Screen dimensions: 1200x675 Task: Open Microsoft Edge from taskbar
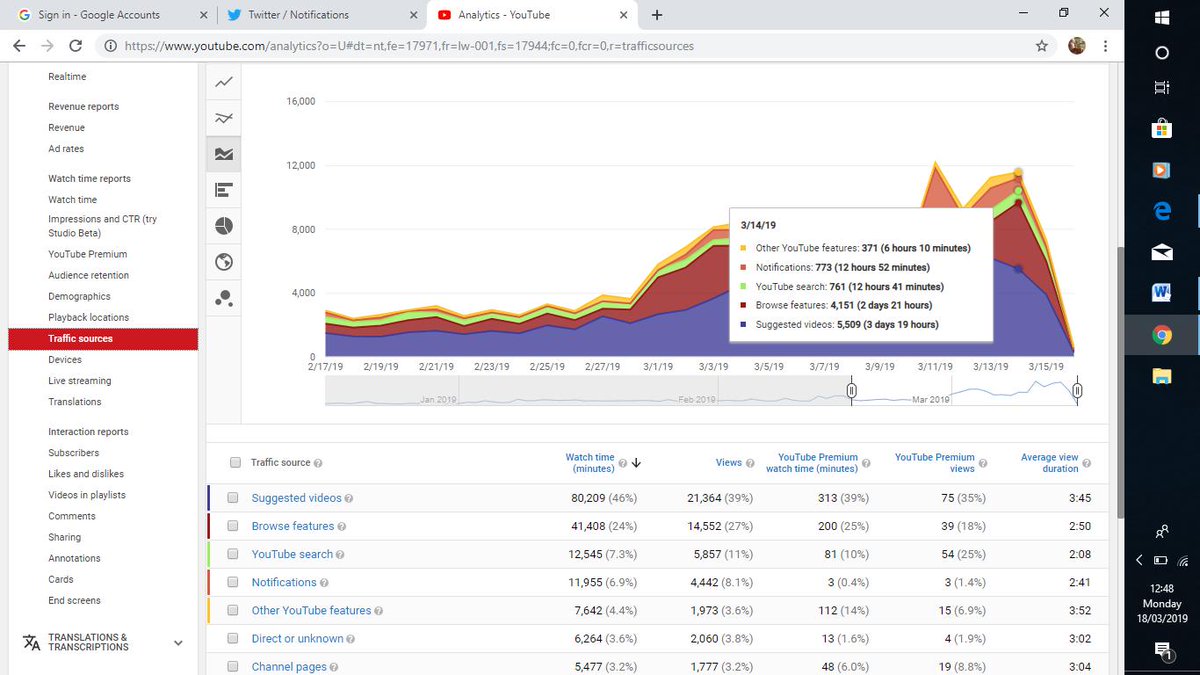click(x=1162, y=211)
